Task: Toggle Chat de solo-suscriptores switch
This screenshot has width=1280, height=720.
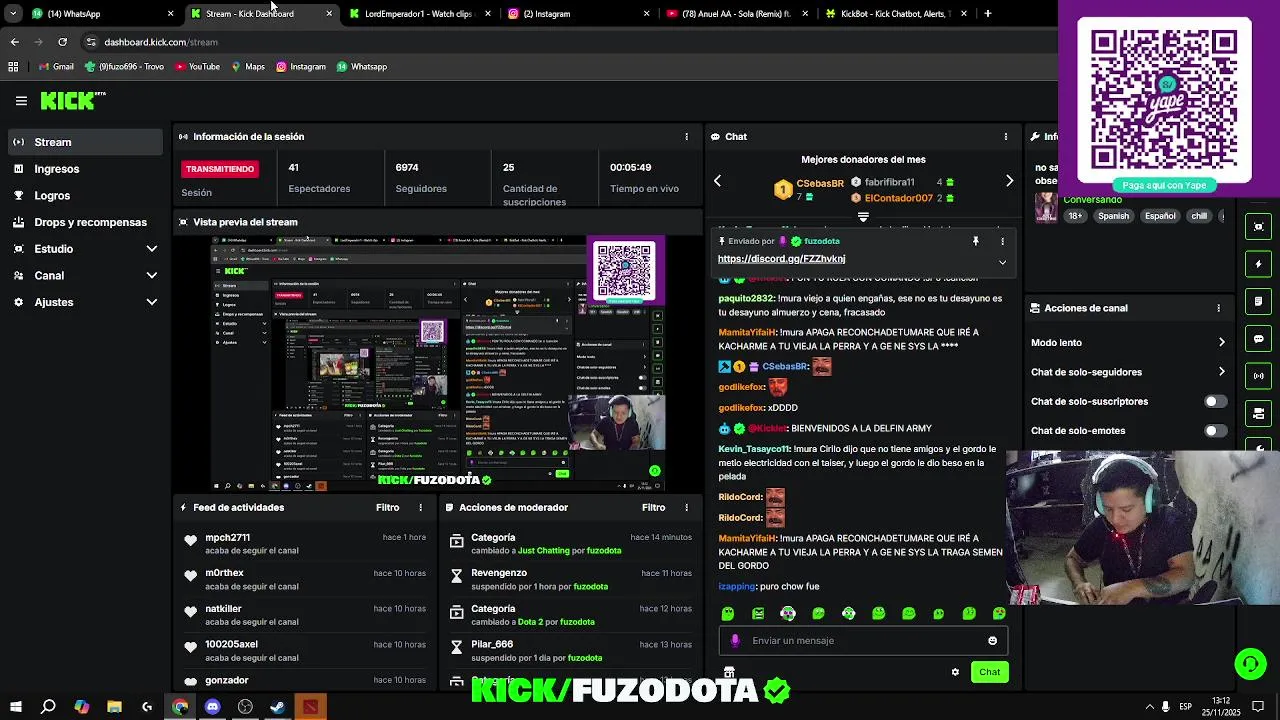Action: [x=1215, y=402]
